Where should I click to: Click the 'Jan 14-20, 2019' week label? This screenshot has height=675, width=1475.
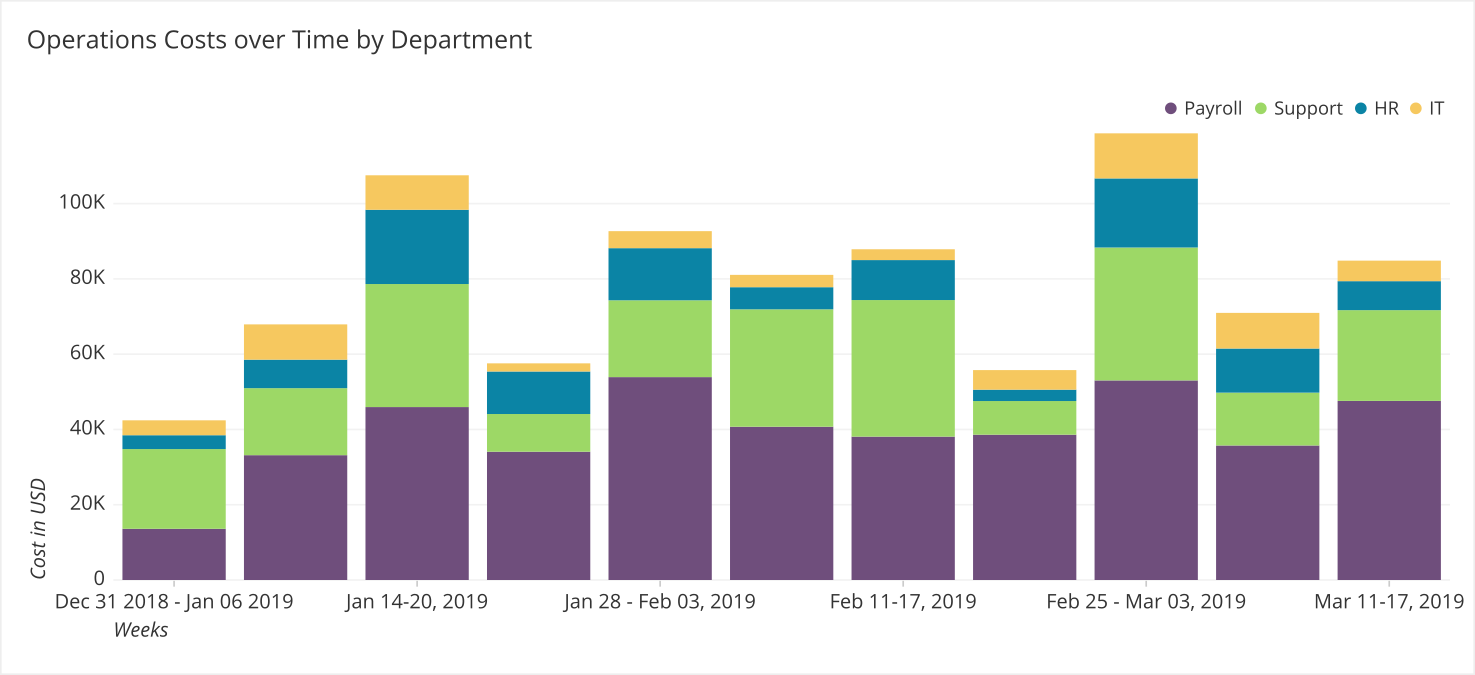click(417, 601)
